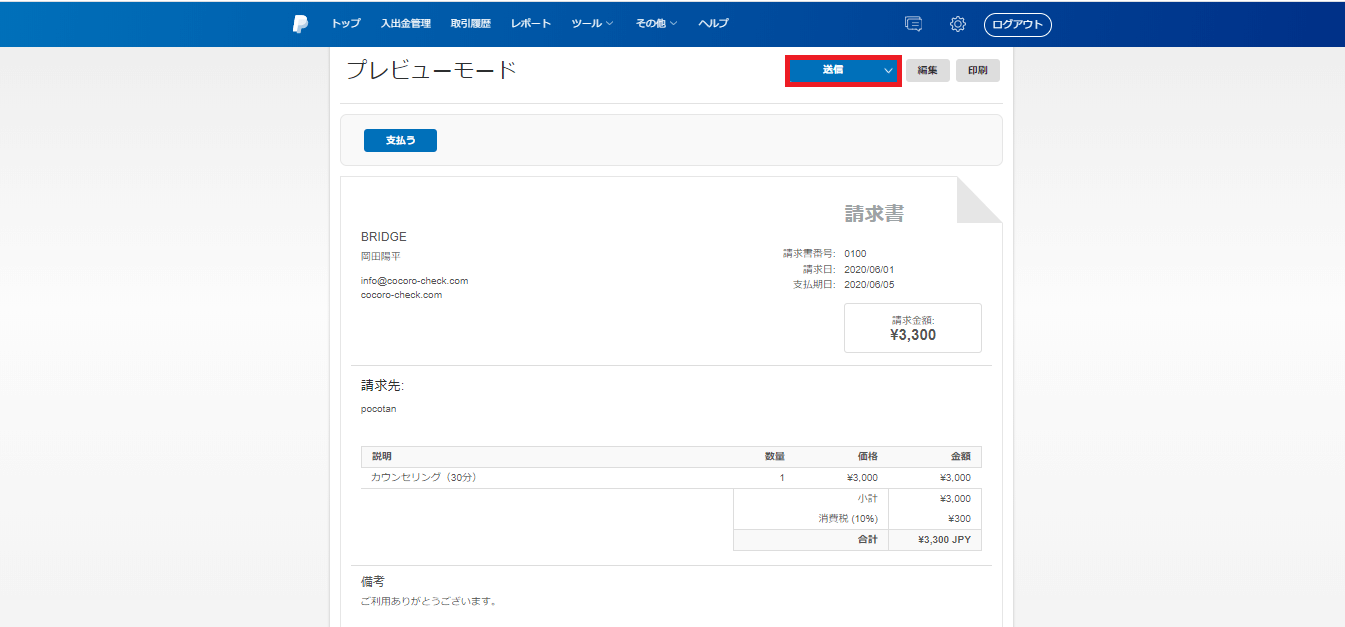
Task: Open 入出金管理 in navigation bar
Action: tap(406, 24)
